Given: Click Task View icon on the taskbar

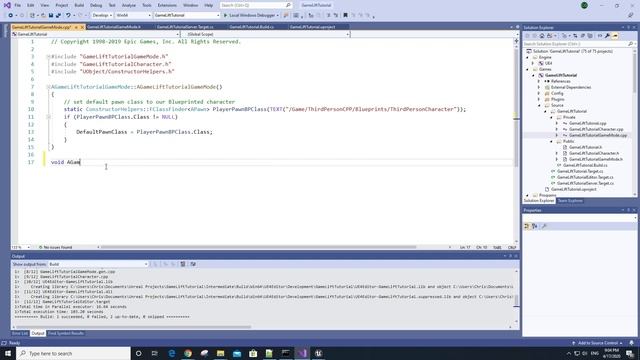Looking at the screenshot, I should click(155, 353).
